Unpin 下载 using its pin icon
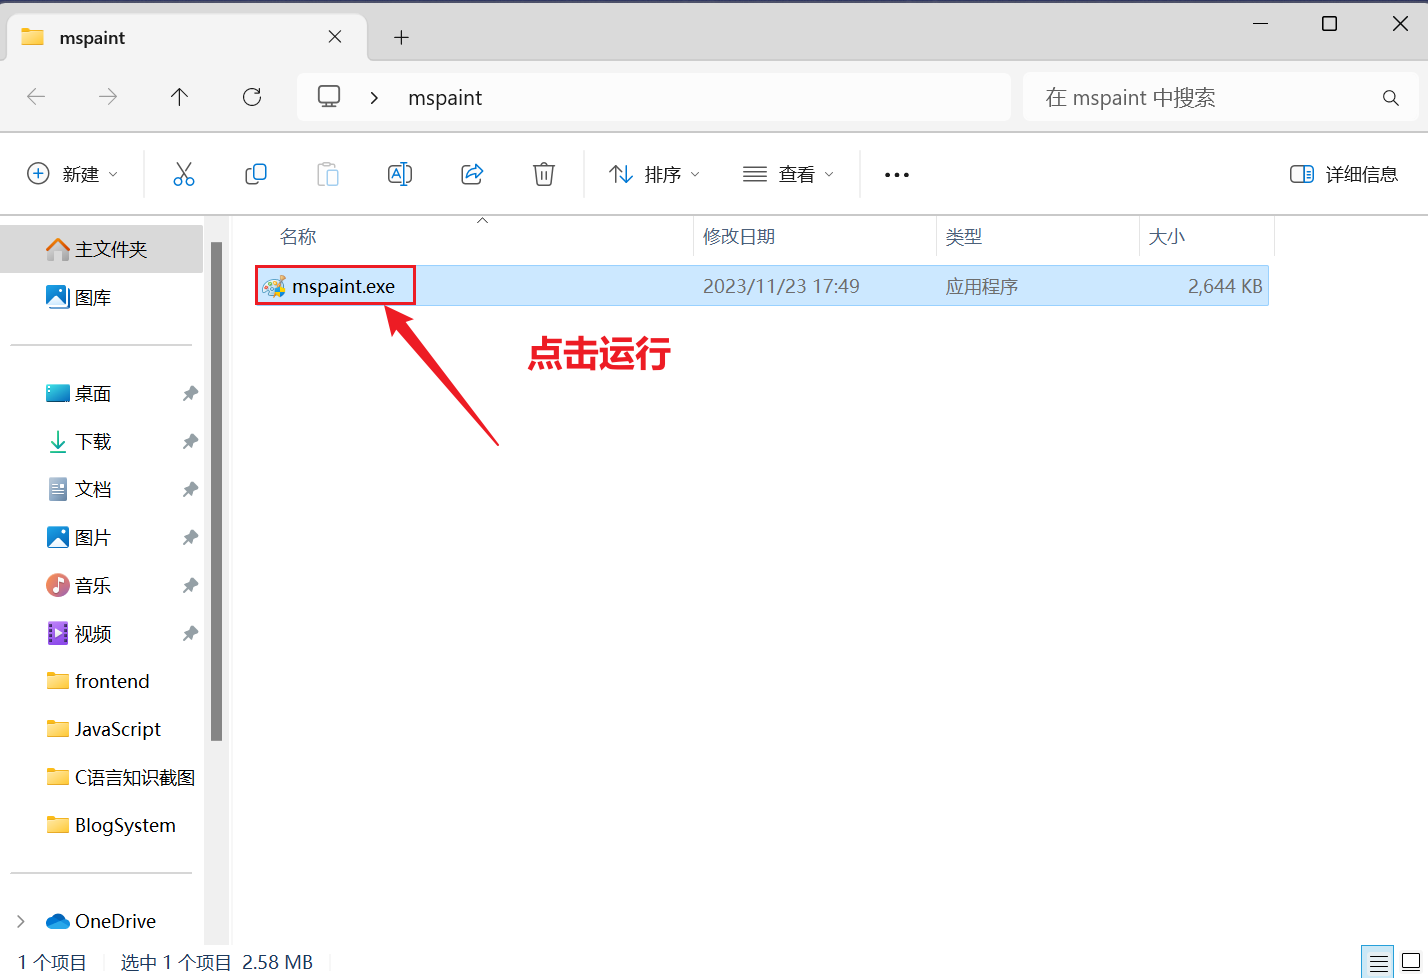1428x978 pixels. click(x=190, y=442)
